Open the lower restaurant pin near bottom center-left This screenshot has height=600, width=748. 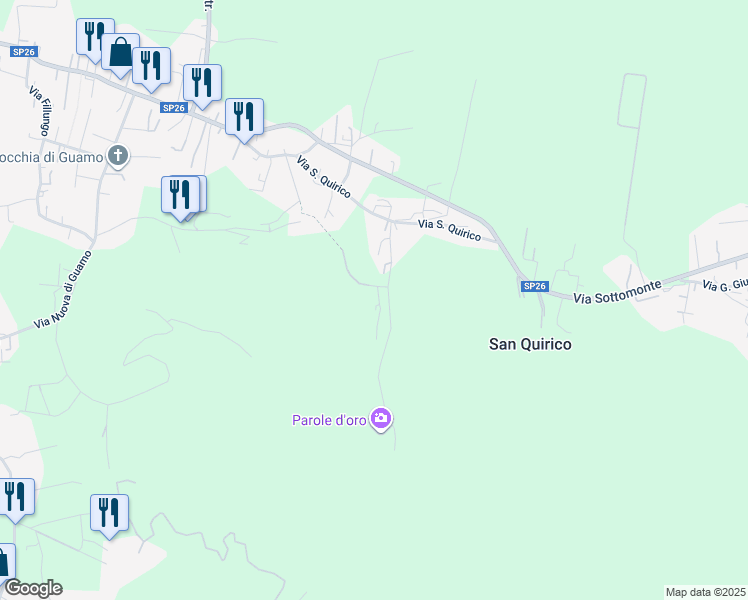click(x=109, y=516)
